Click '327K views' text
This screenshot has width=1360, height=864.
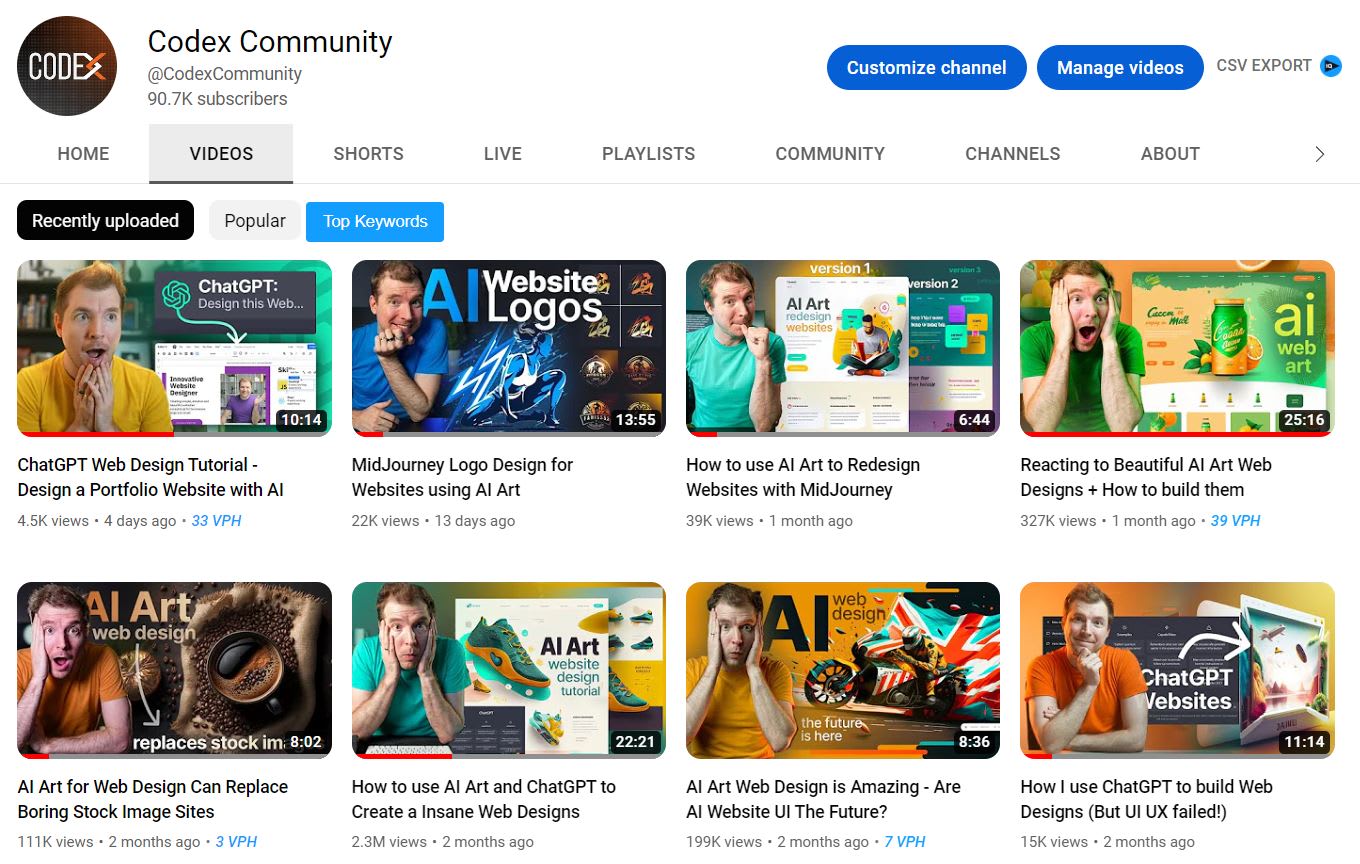pos(1058,521)
